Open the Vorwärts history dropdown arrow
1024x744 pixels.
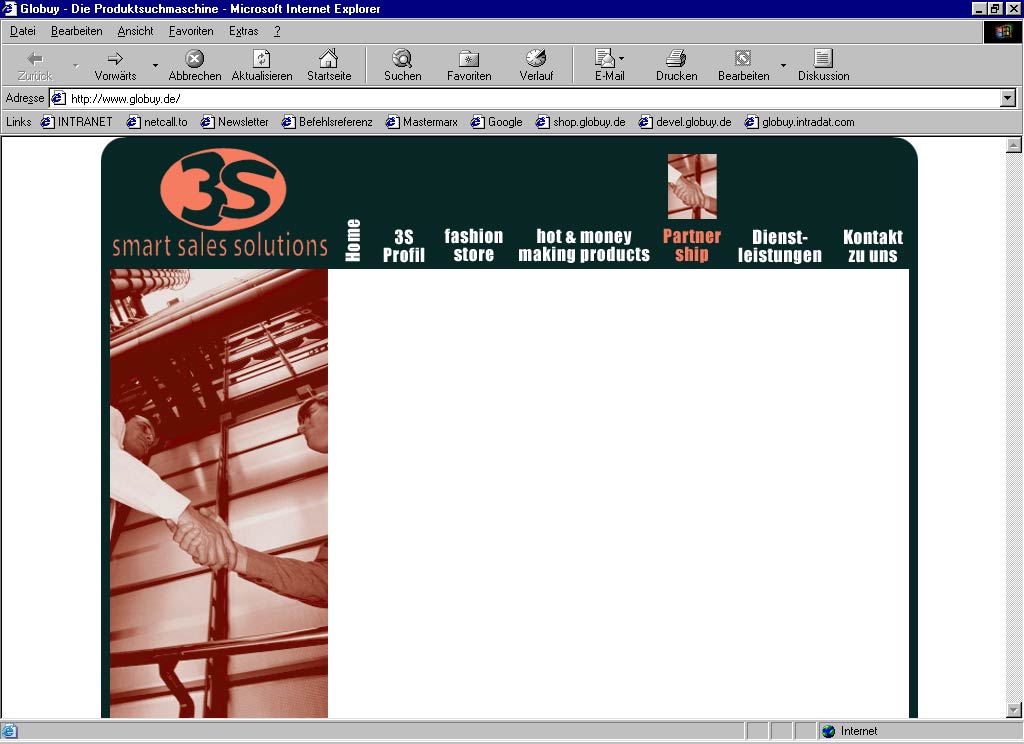point(155,65)
